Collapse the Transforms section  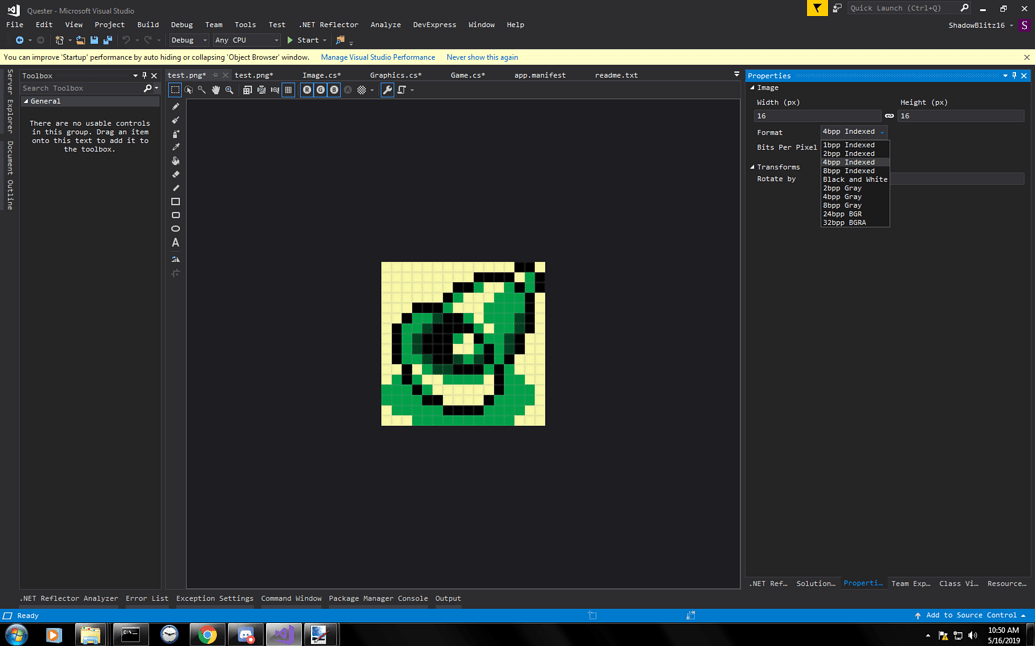pyautogui.click(x=753, y=166)
